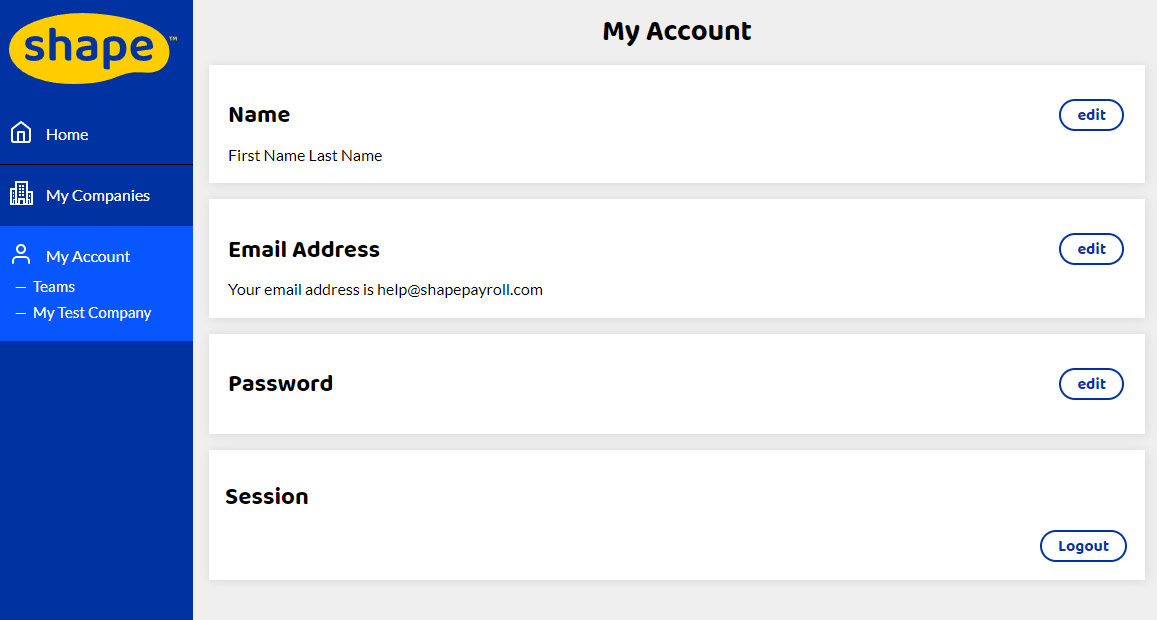Click the My Account person icon

pos(21,255)
